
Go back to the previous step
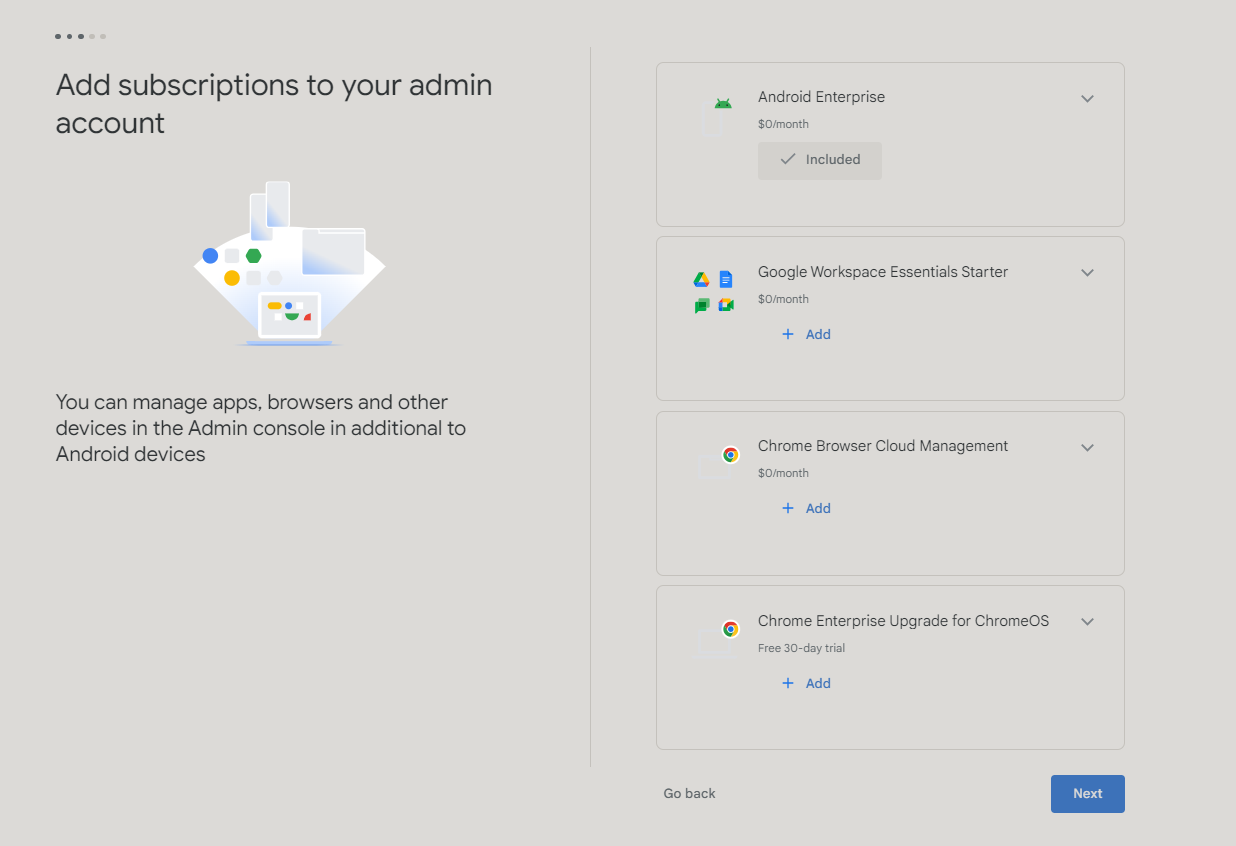690,794
